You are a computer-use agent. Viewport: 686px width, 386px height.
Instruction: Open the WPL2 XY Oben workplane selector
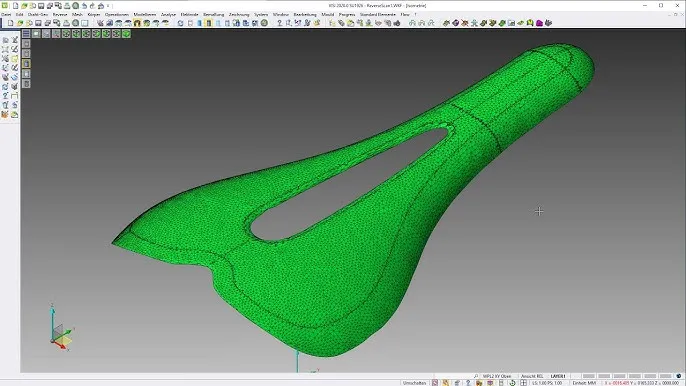click(x=497, y=376)
